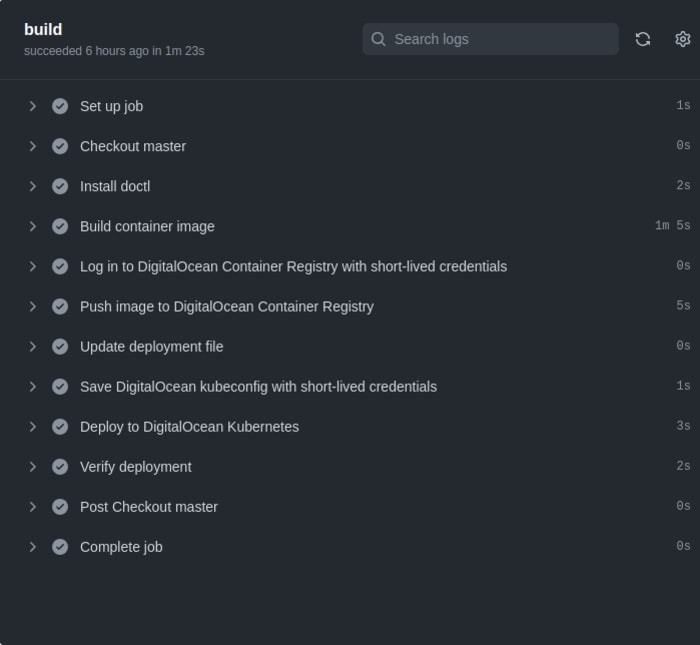Click the success checkmark beside Install doctl
This screenshot has width=700, height=645.
pyautogui.click(x=60, y=186)
